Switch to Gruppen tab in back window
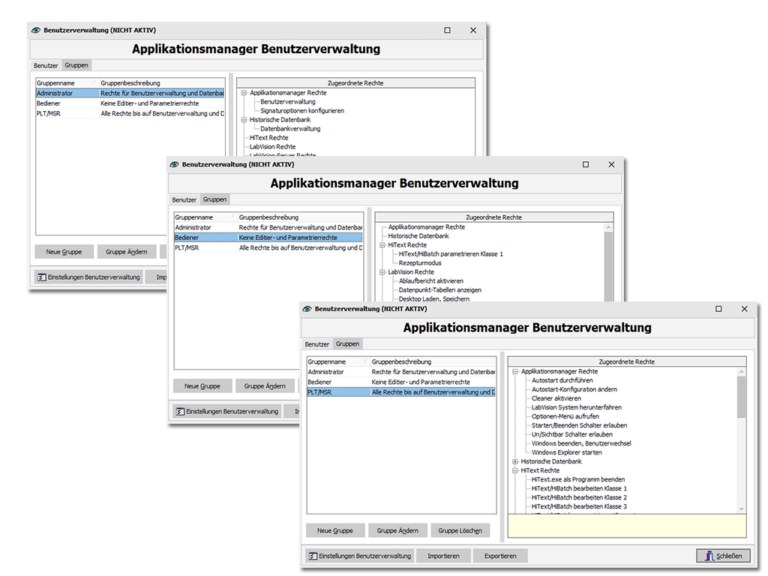This screenshot has width=768, height=576. pos(76,65)
